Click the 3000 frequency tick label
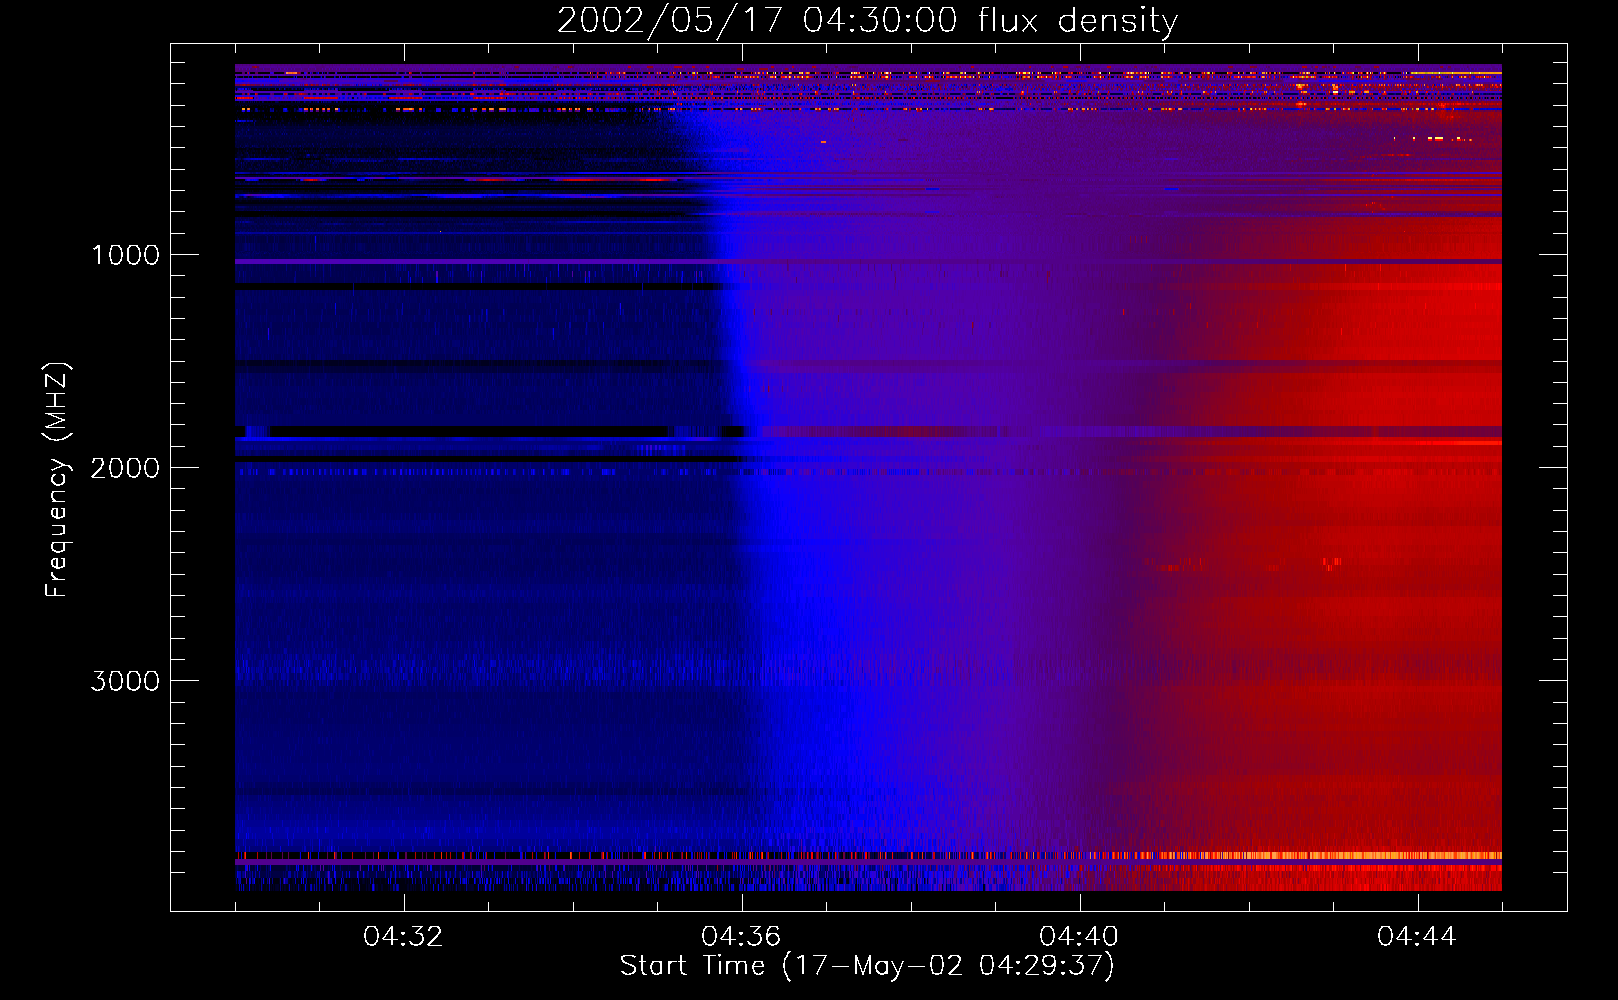Image resolution: width=1618 pixels, height=1000 pixels. click(125, 681)
